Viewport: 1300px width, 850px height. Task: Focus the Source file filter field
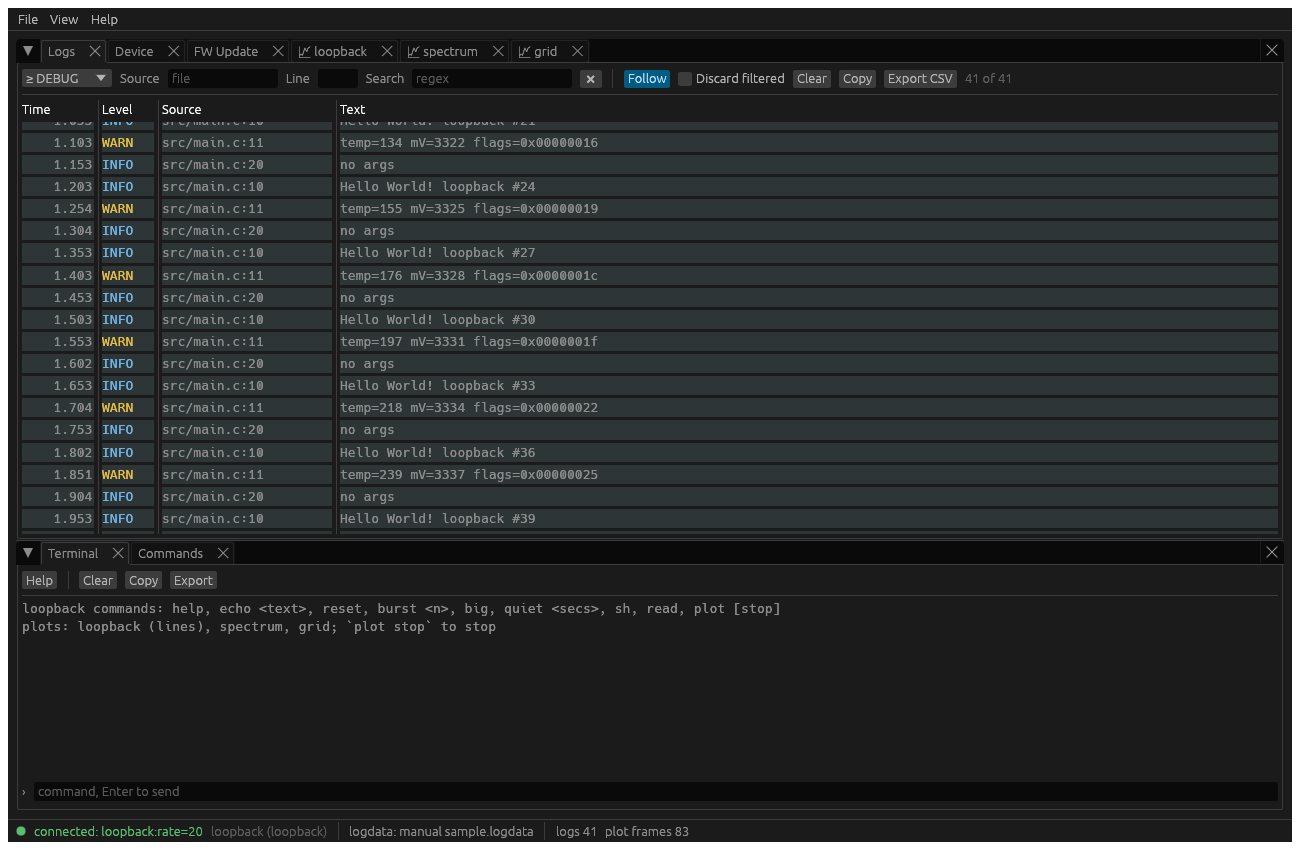[x=222, y=79]
